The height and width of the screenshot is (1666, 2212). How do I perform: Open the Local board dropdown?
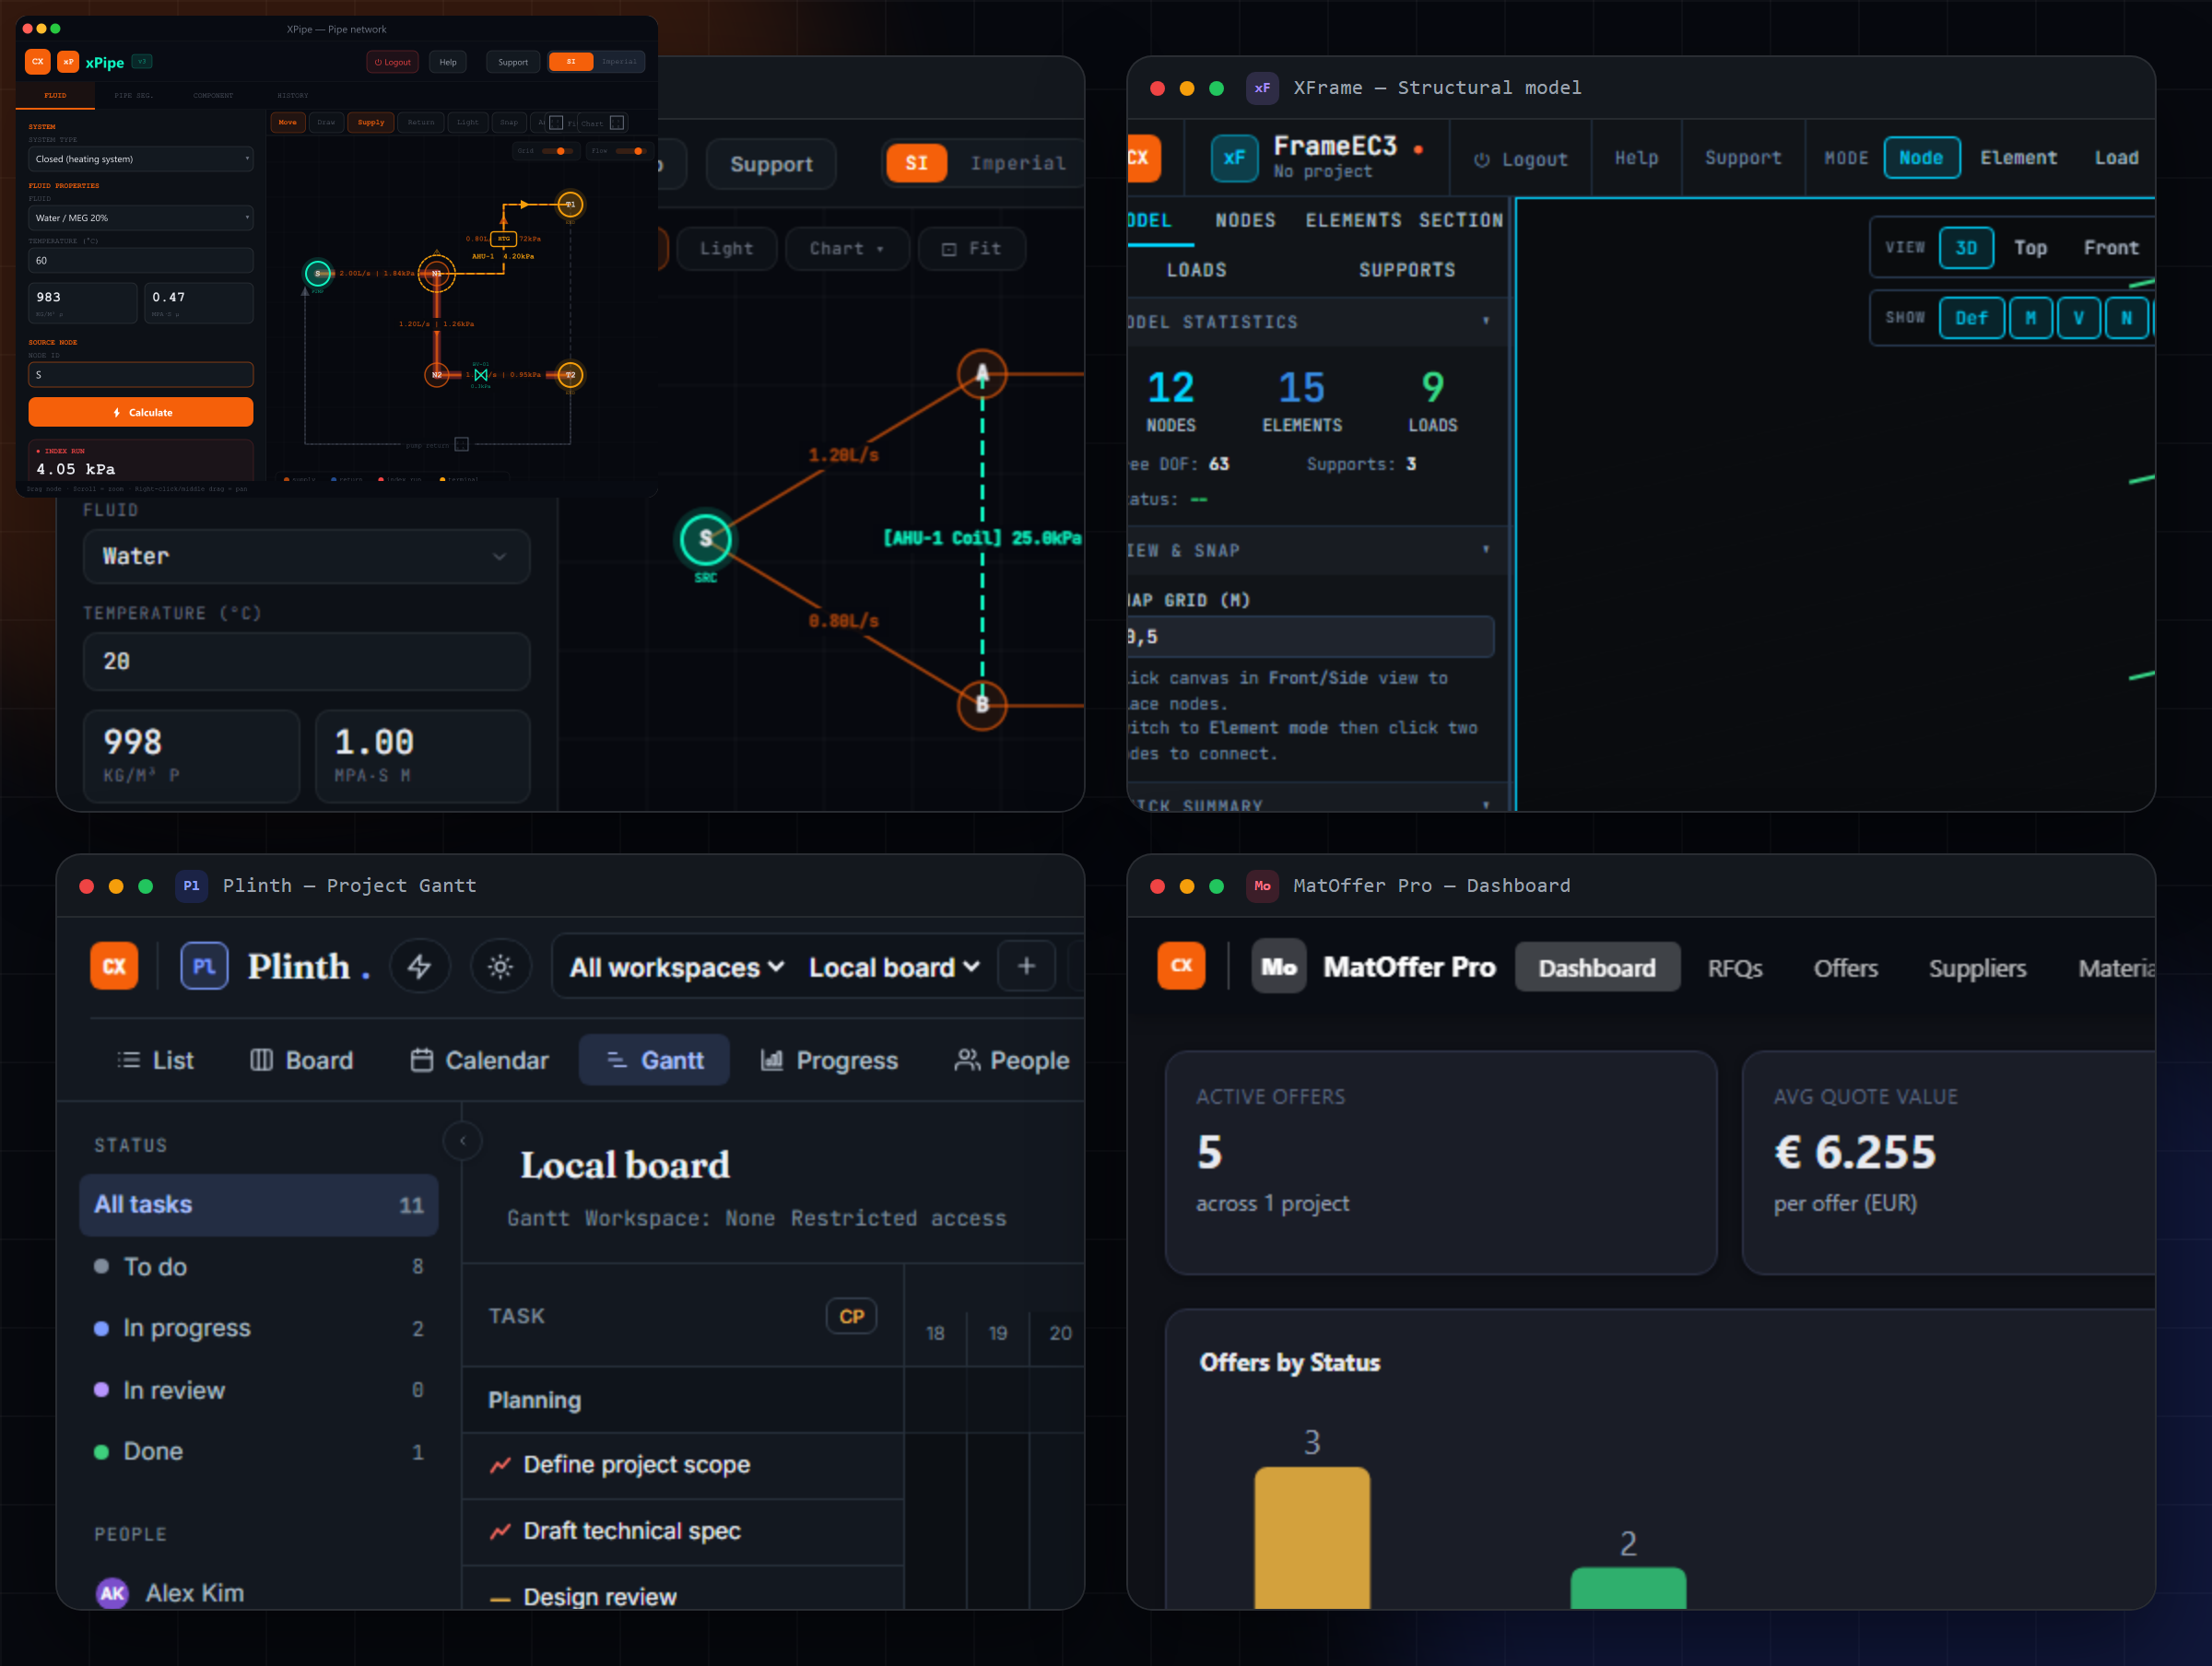894,967
